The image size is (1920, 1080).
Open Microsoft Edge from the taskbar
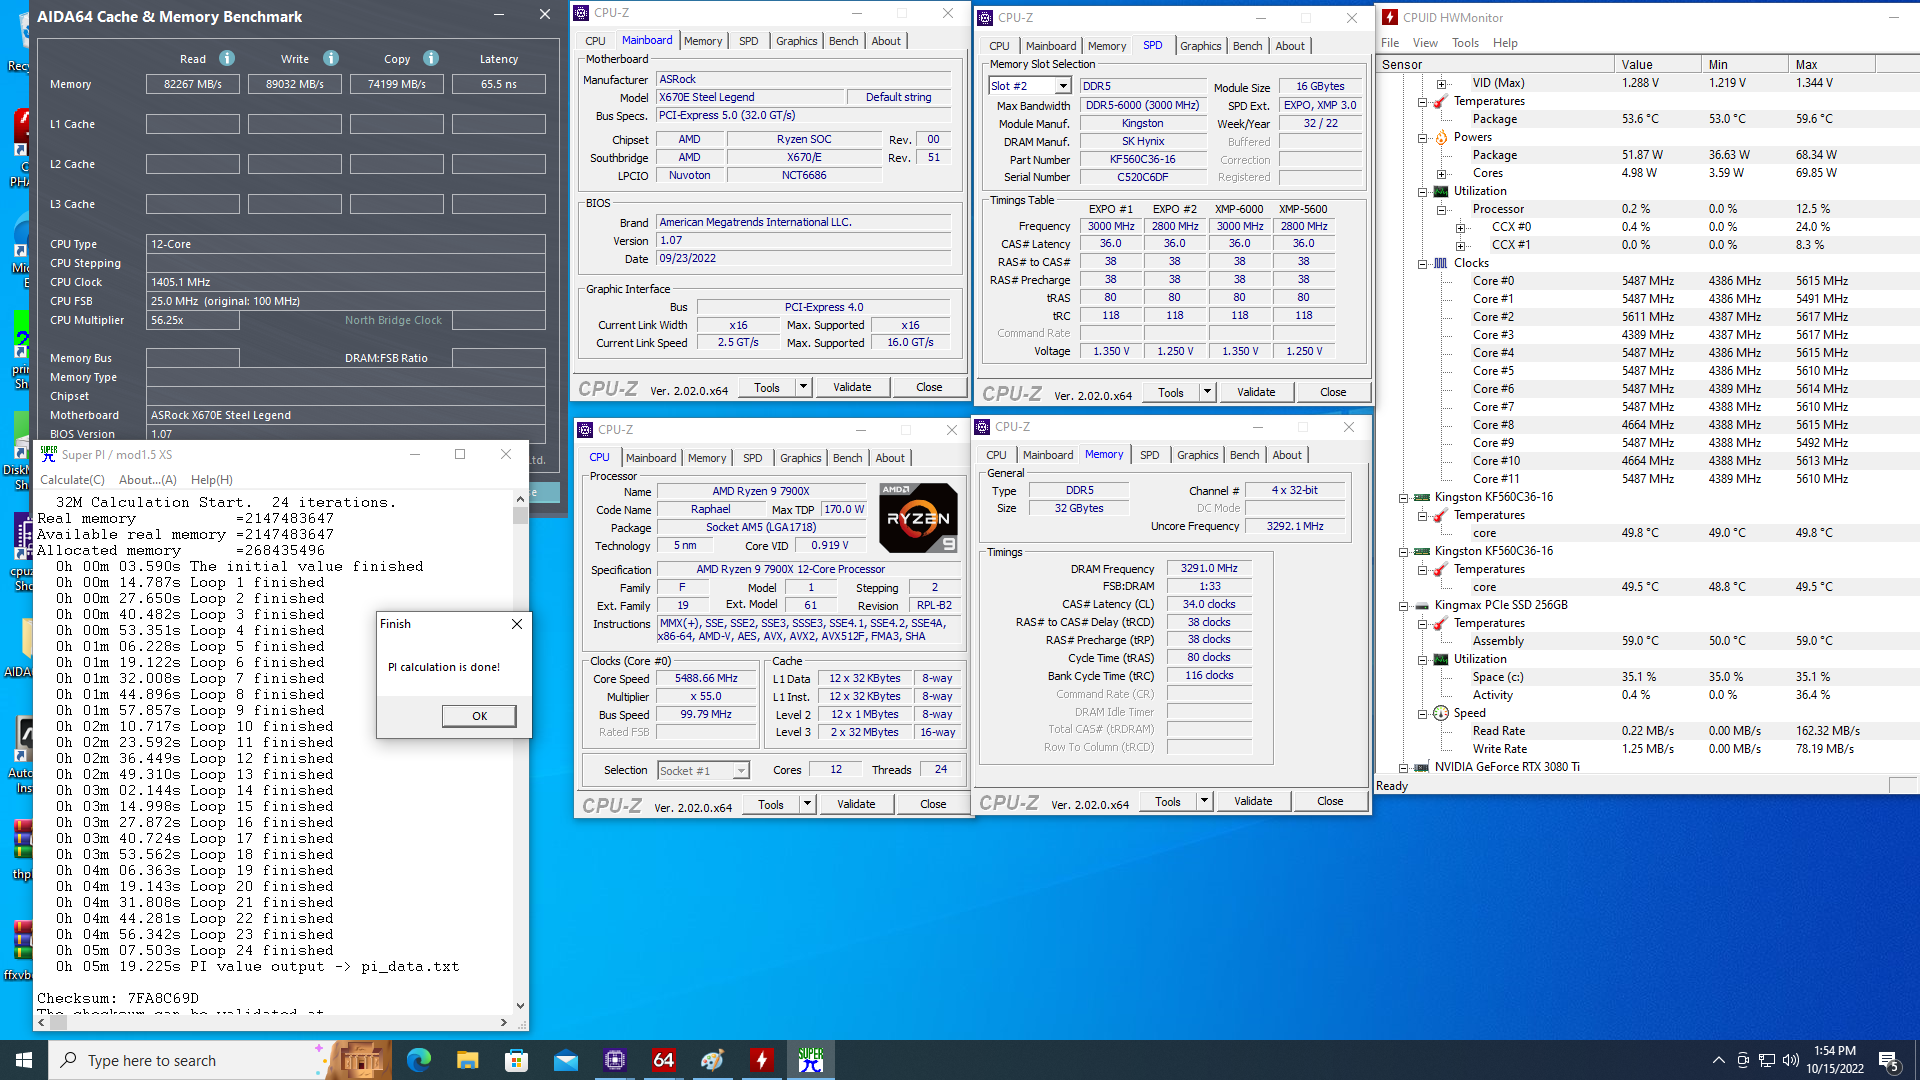pyautogui.click(x=419, y=1060)
